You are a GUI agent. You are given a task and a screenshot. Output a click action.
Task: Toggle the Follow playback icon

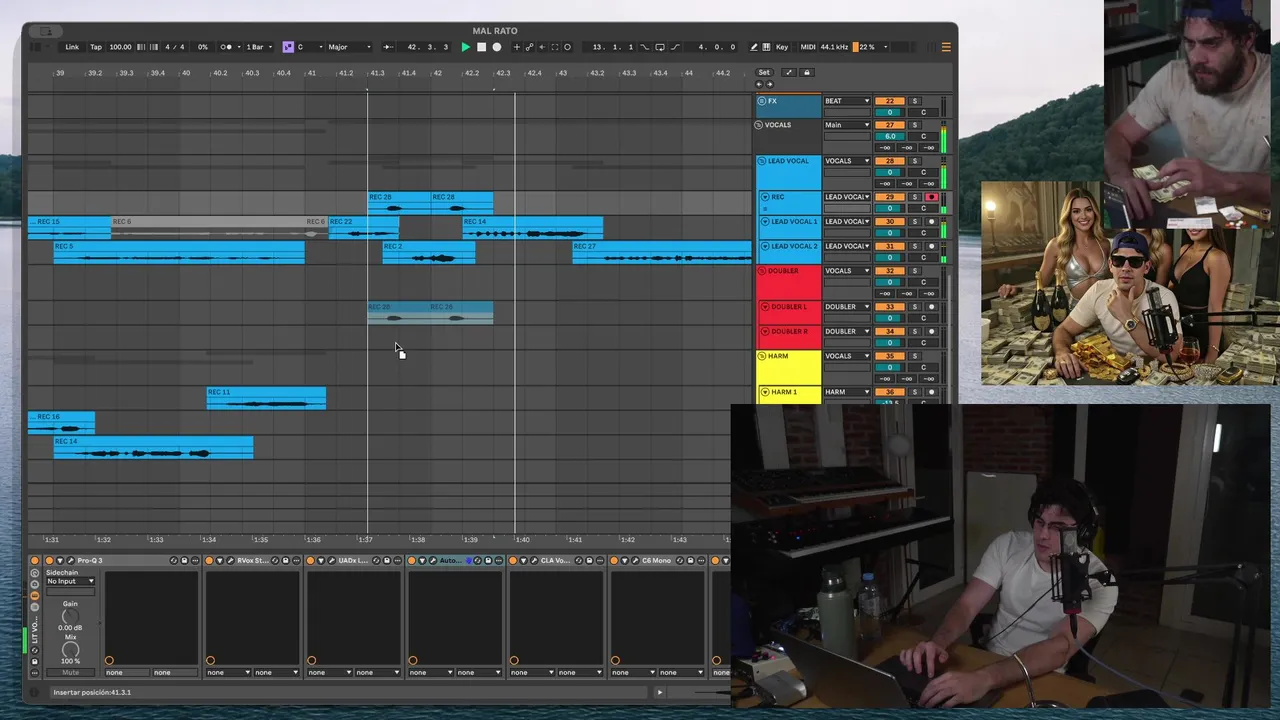388,47
